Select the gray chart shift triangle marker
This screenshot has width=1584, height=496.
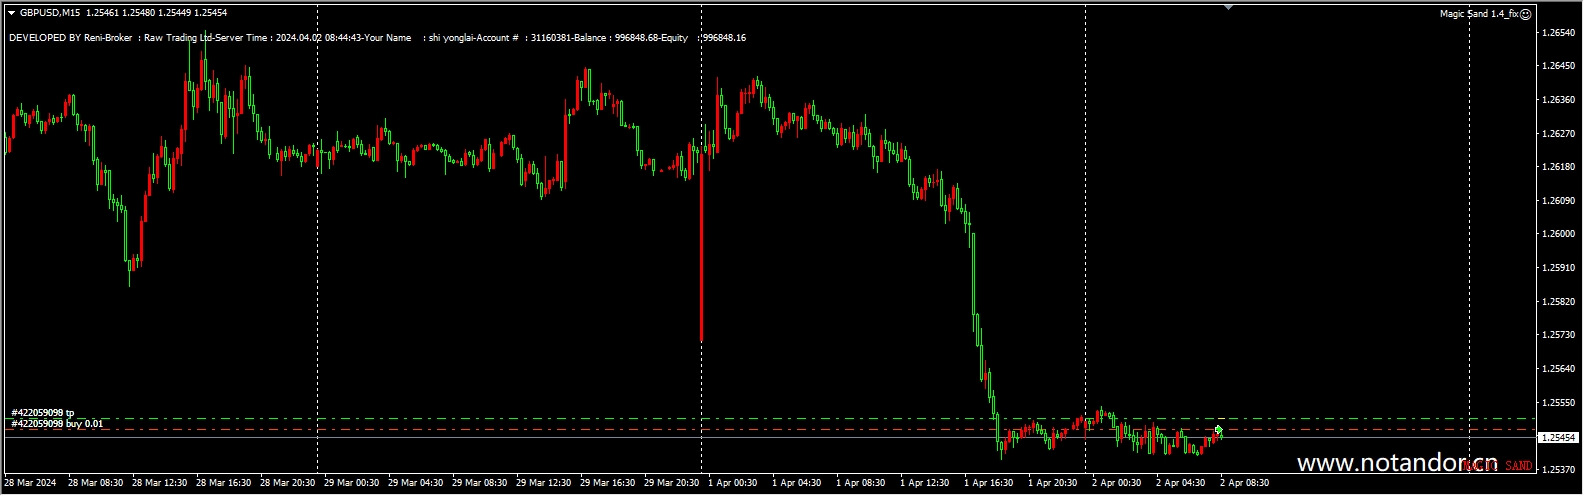[x=1228, y=7]
